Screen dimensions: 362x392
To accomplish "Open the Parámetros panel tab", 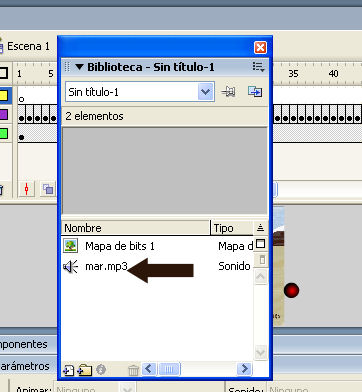I will click(x=25, y=366).
